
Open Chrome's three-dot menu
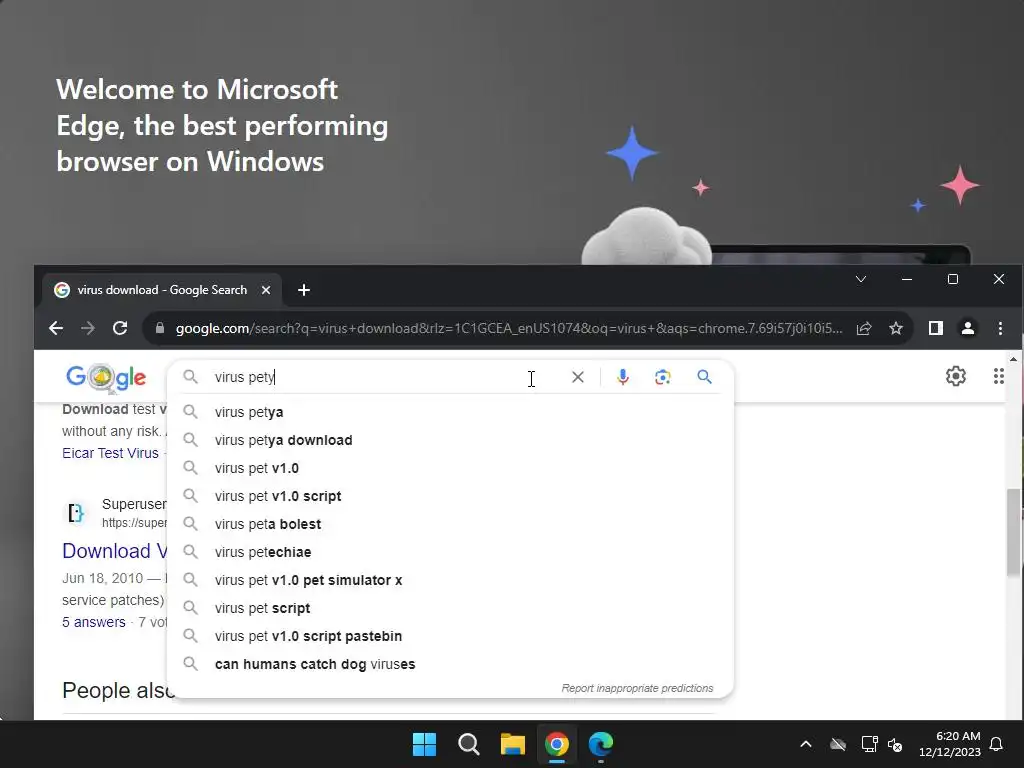[1000, 328]
